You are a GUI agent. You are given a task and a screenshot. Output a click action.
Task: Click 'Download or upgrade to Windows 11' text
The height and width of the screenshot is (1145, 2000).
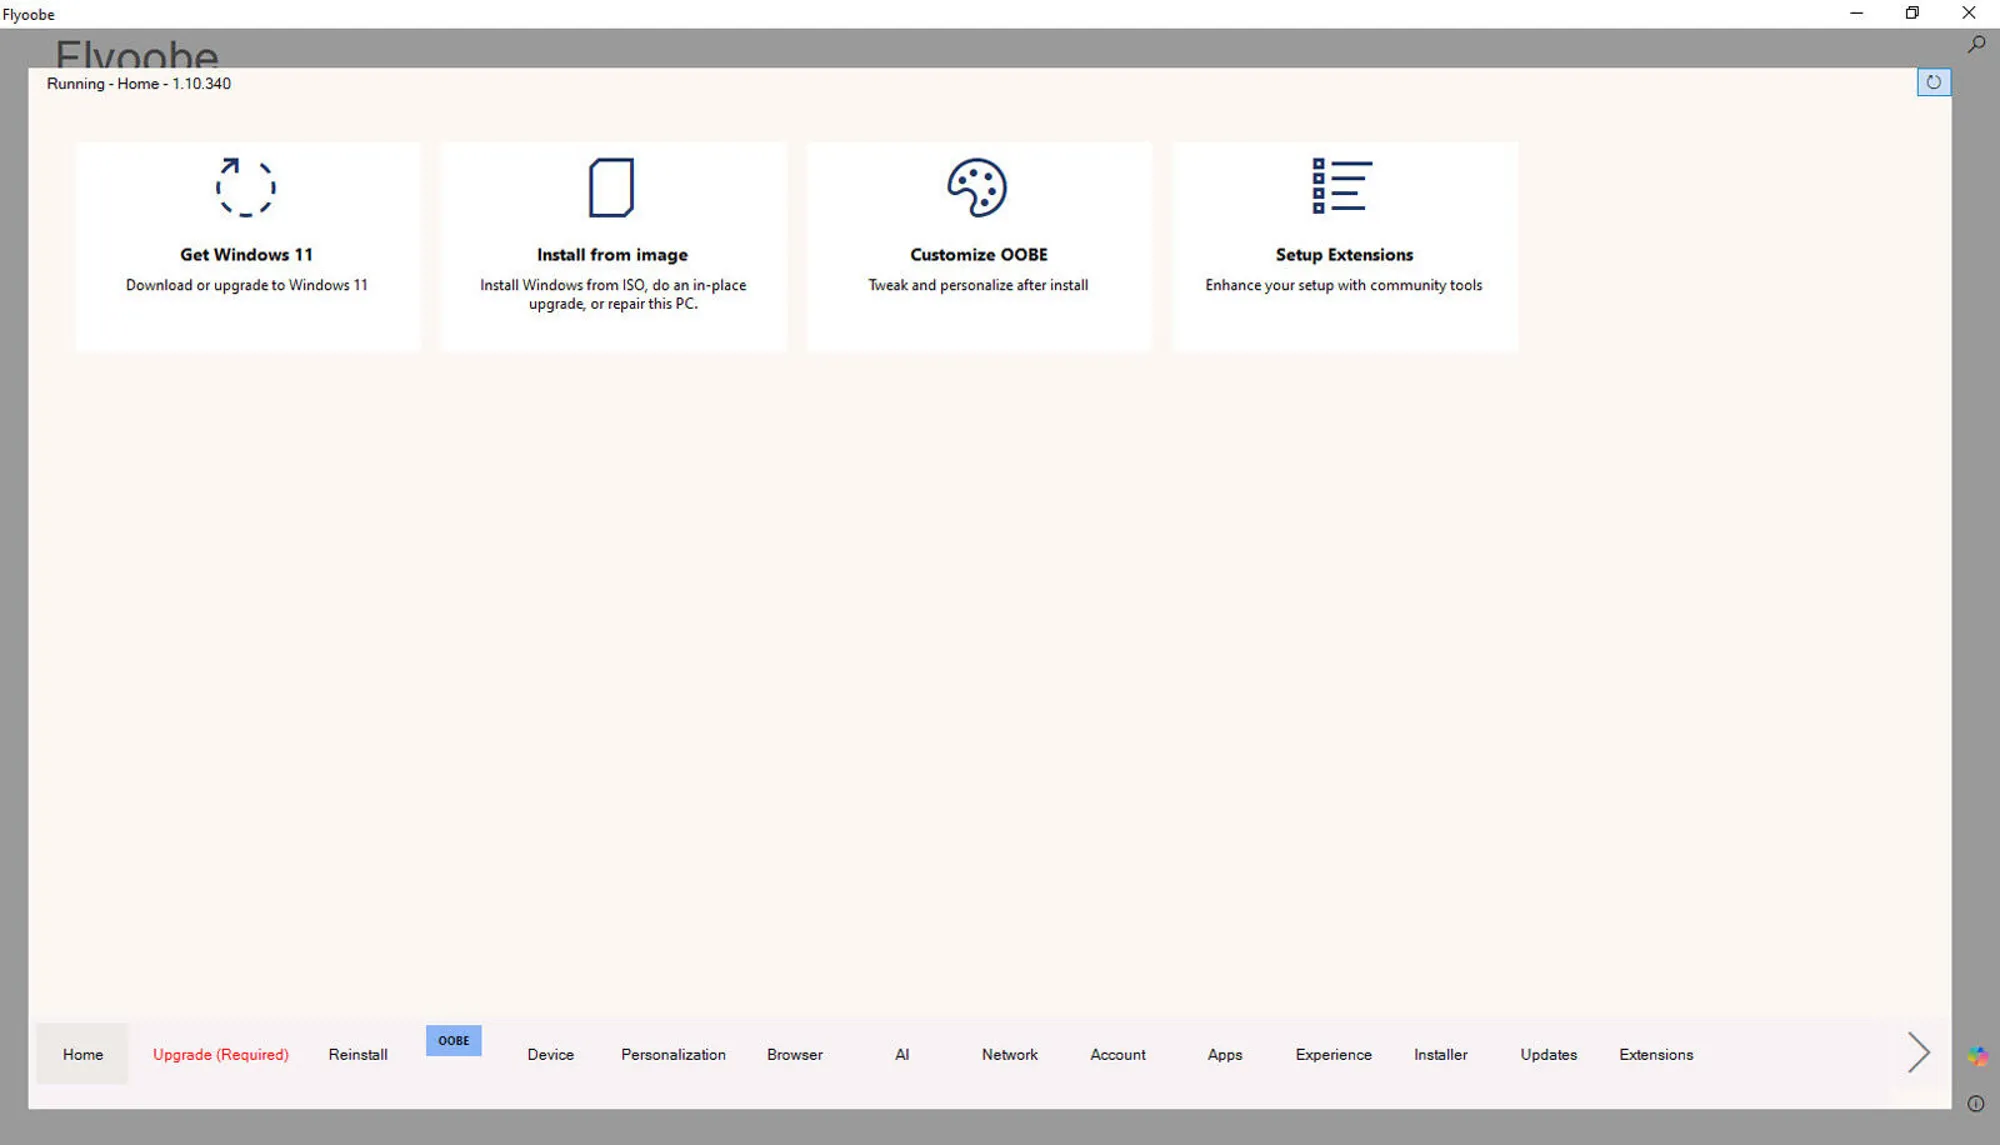[247, 285]
